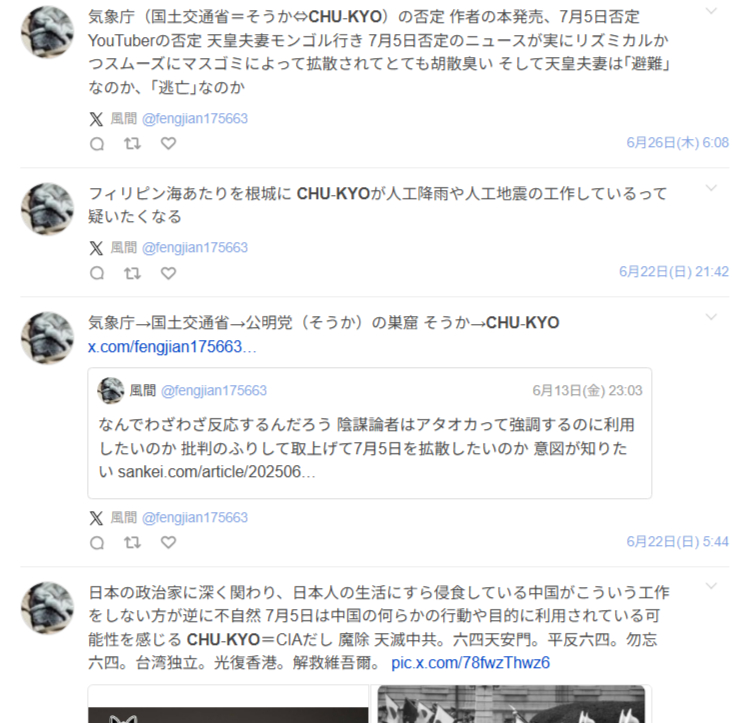The height and width of the screenshot is (723, 732).
Task: Open the quoted tweet from 6月13日(金) 23:03
Action: pos(370,433)
